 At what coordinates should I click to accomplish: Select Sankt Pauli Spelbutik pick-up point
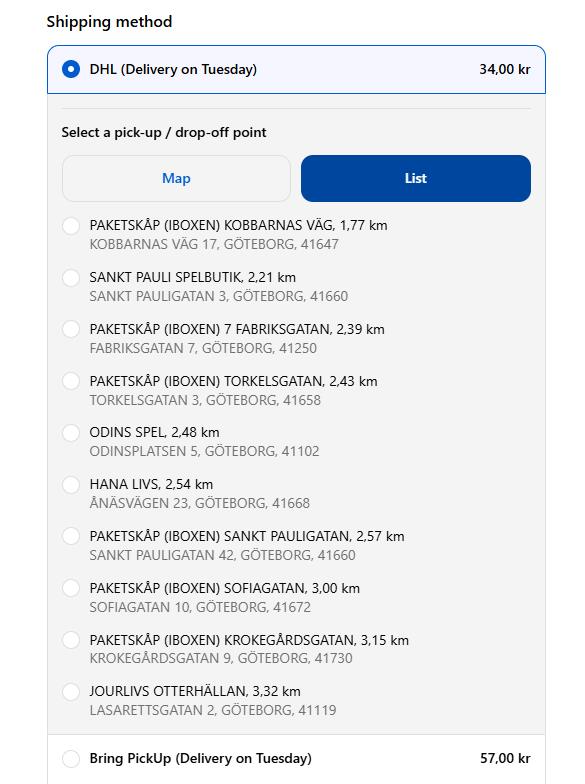click(x=71, y=278)
